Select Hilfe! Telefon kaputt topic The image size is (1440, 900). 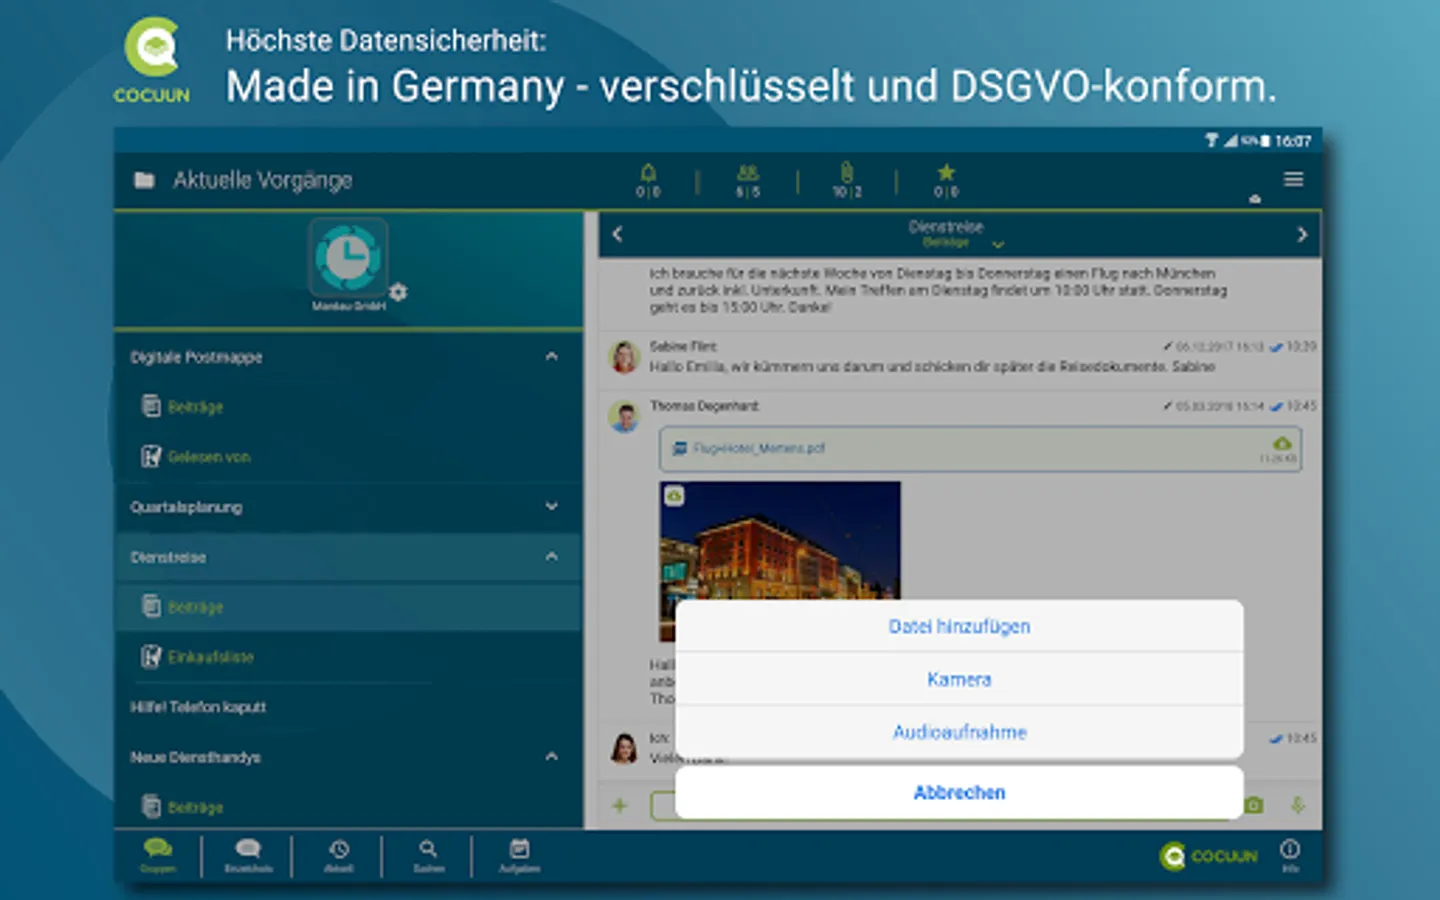click(x=198, y=707)
